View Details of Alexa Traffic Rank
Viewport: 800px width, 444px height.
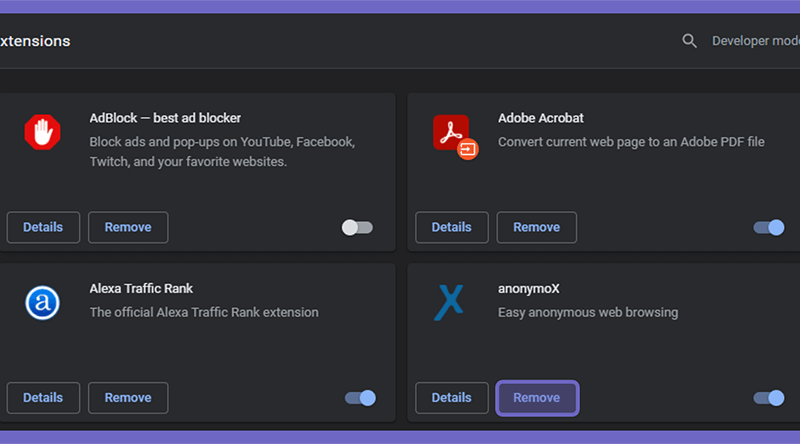[43, 398]
